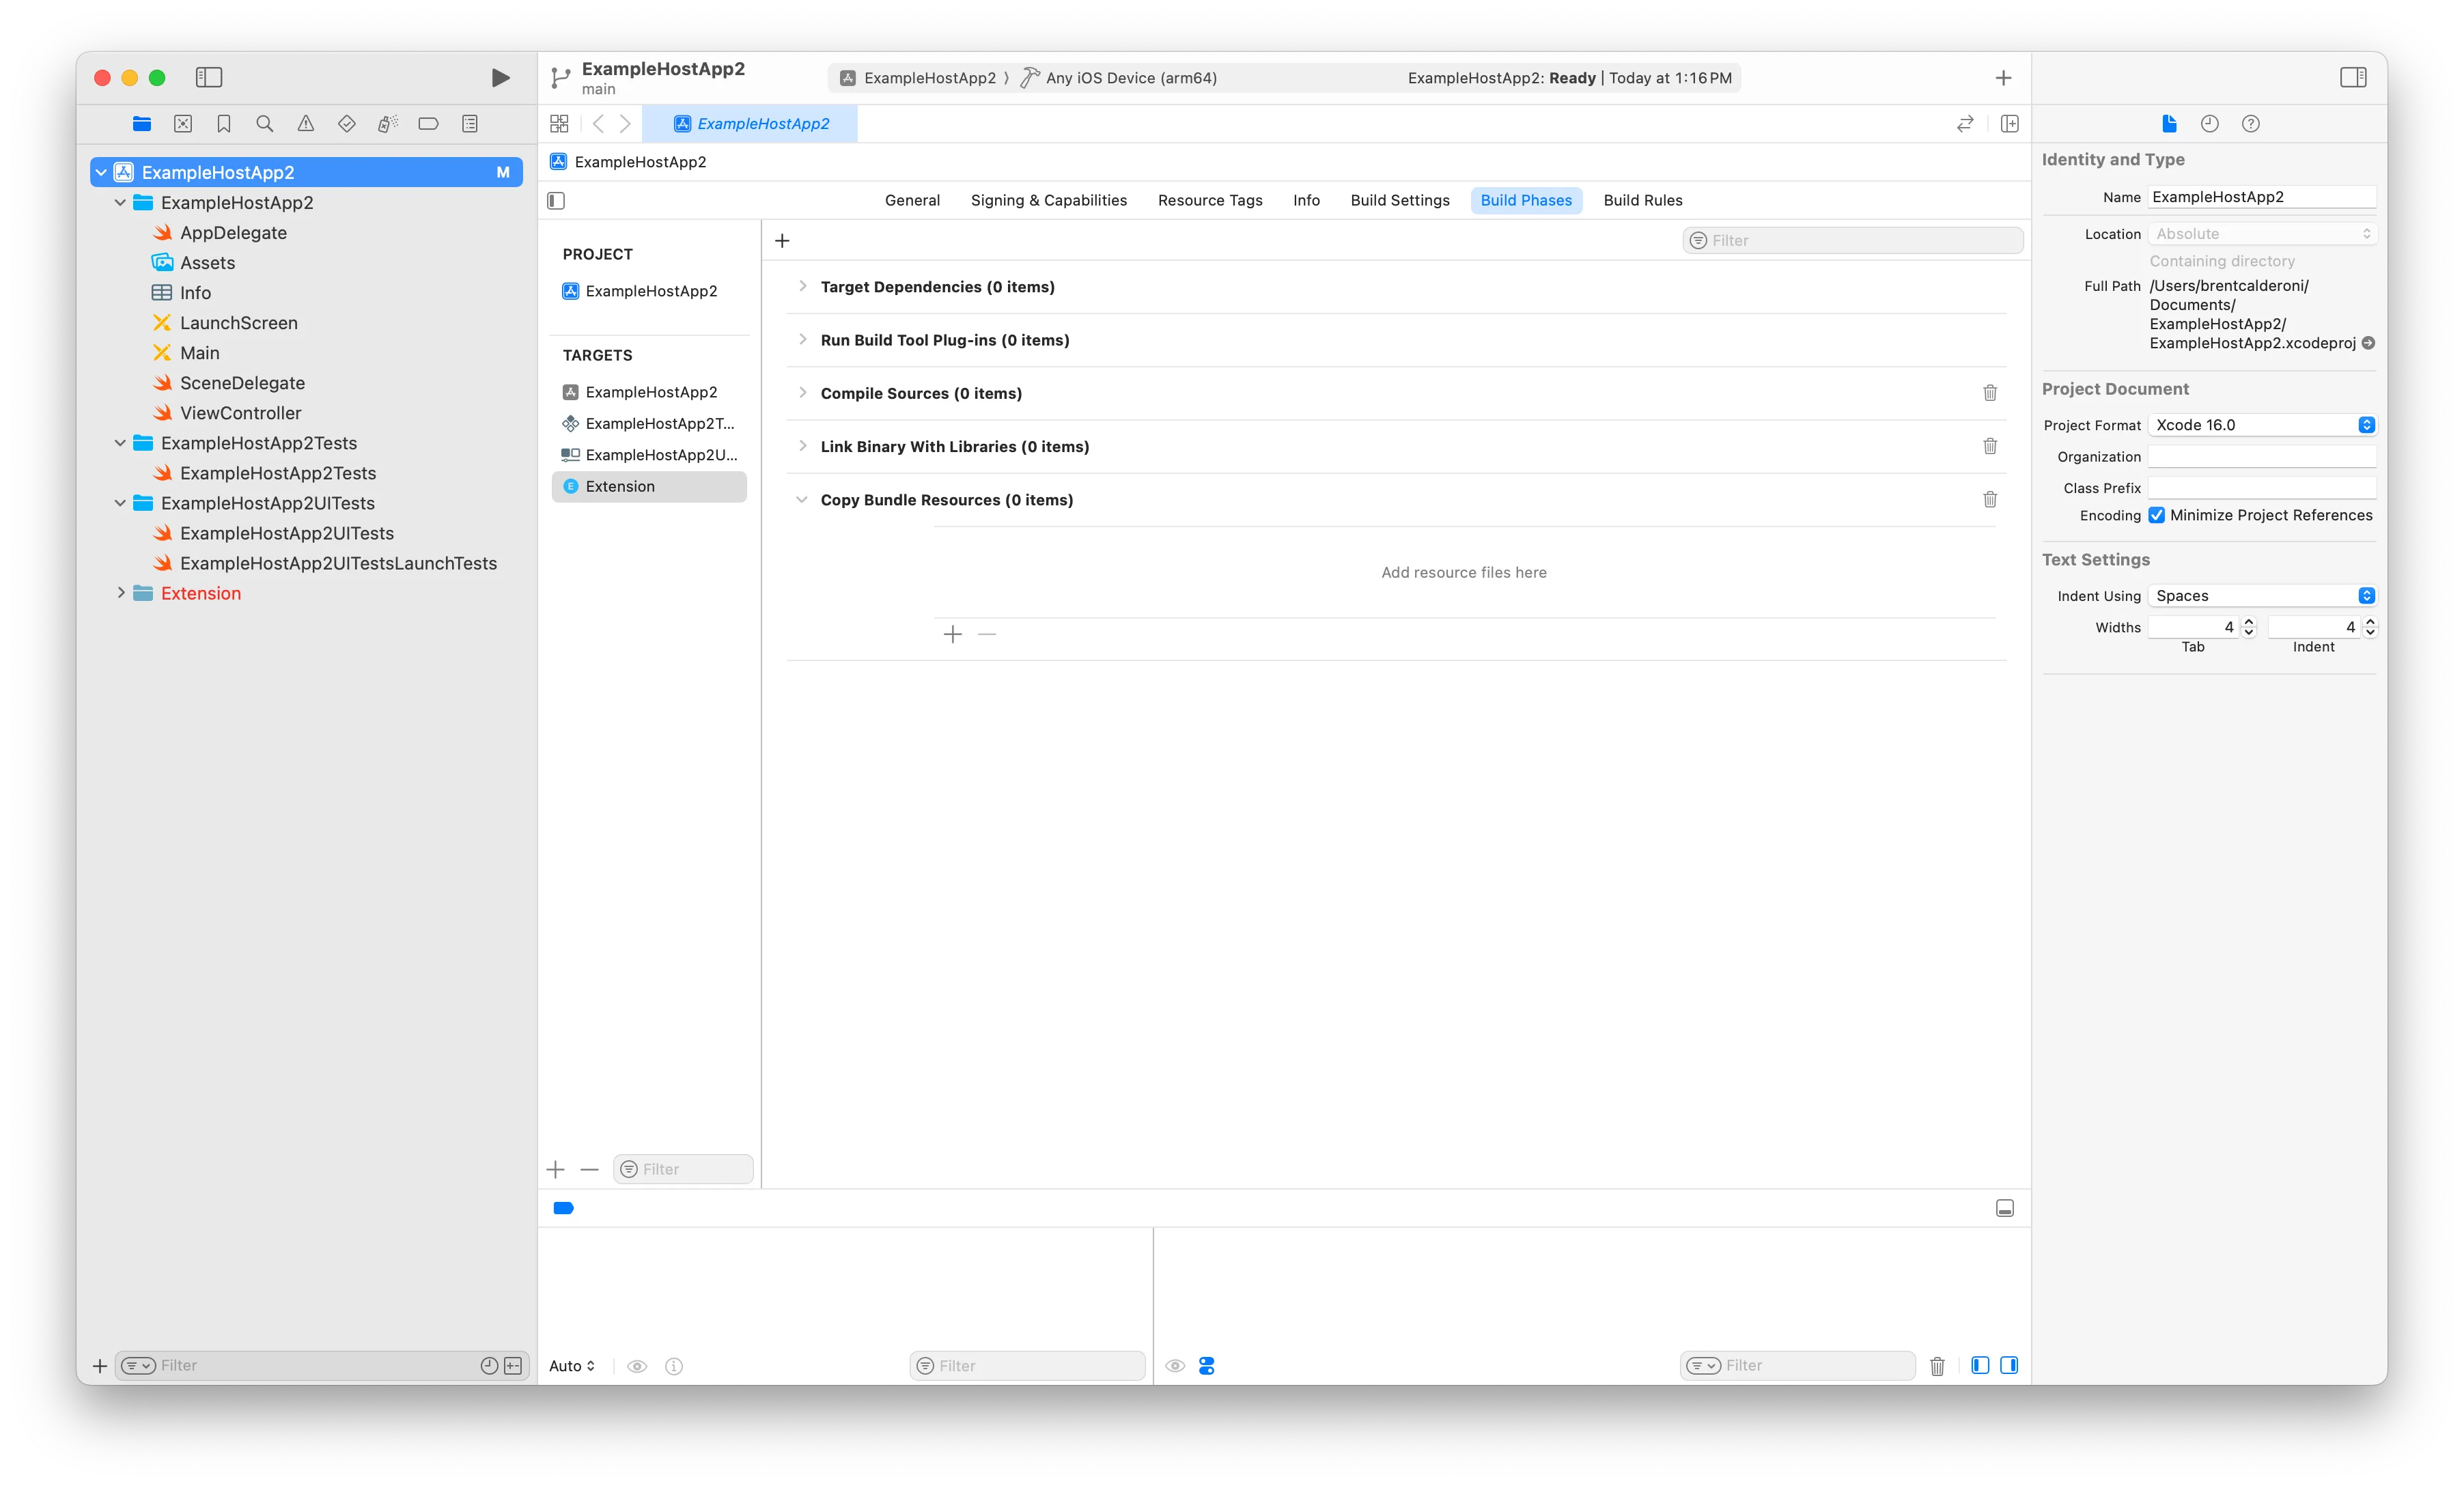Add a new build phase with plus icon
Image resolution: width=2464 pixels, height=1486 pixels.
(x=782, y=241)
